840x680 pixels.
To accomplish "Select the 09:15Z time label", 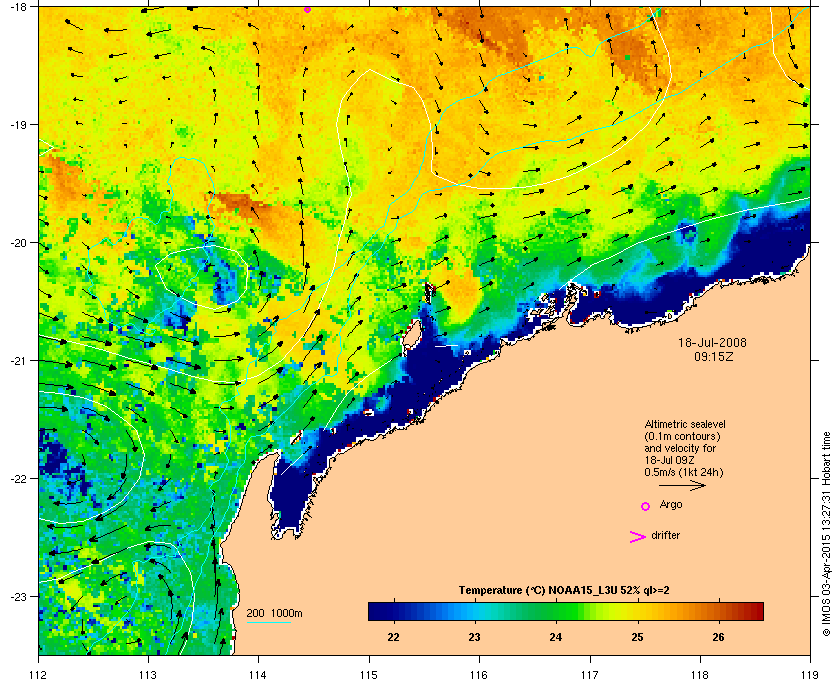I will pyautogui.click(x=714, y=356).
